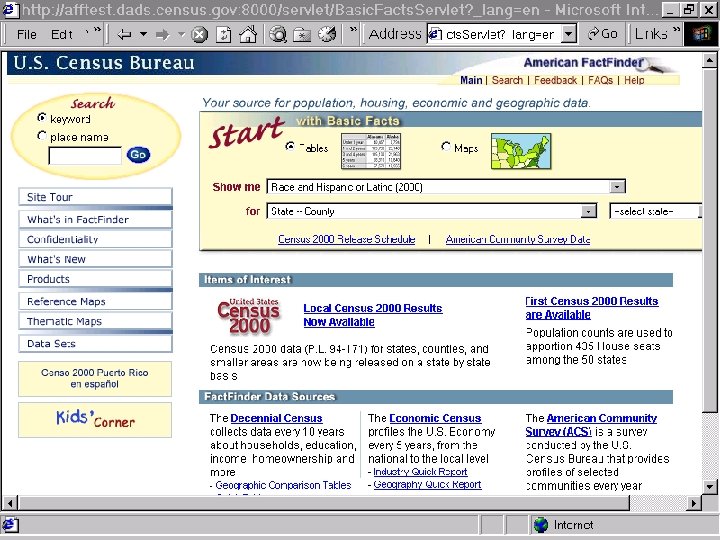Open Censo 2000 Puerto Rico en español
The width and height of the screenshot is (720, 540).
point(95,378)
